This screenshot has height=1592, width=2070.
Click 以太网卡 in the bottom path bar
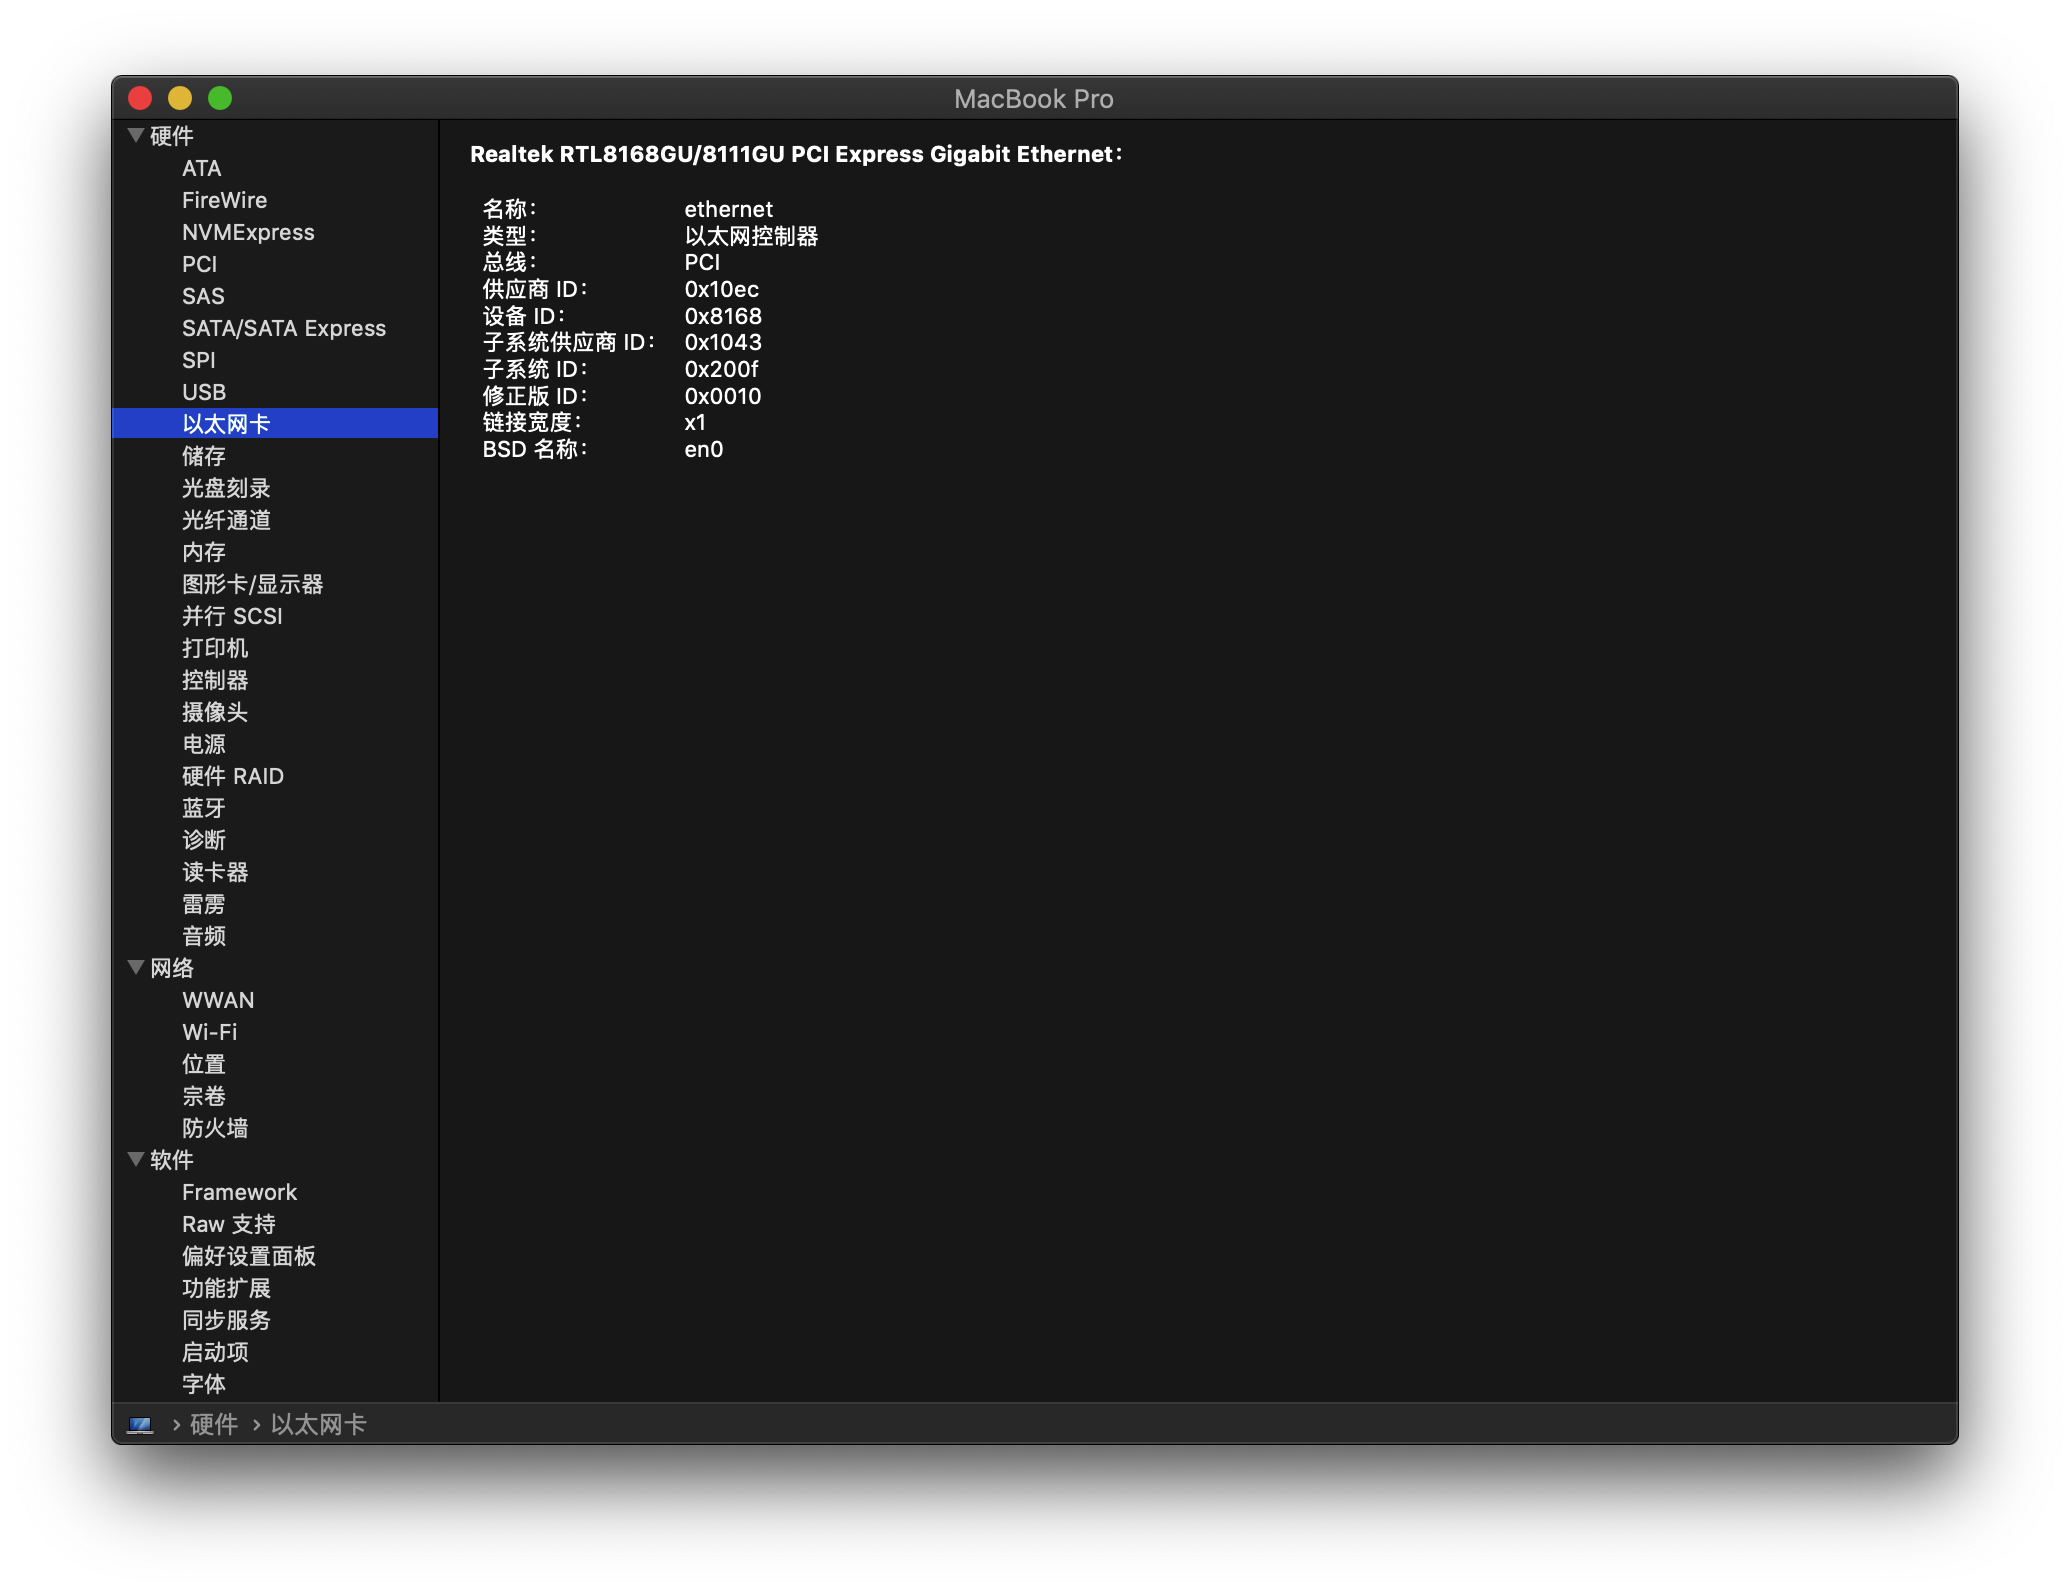click(318, 1424)
